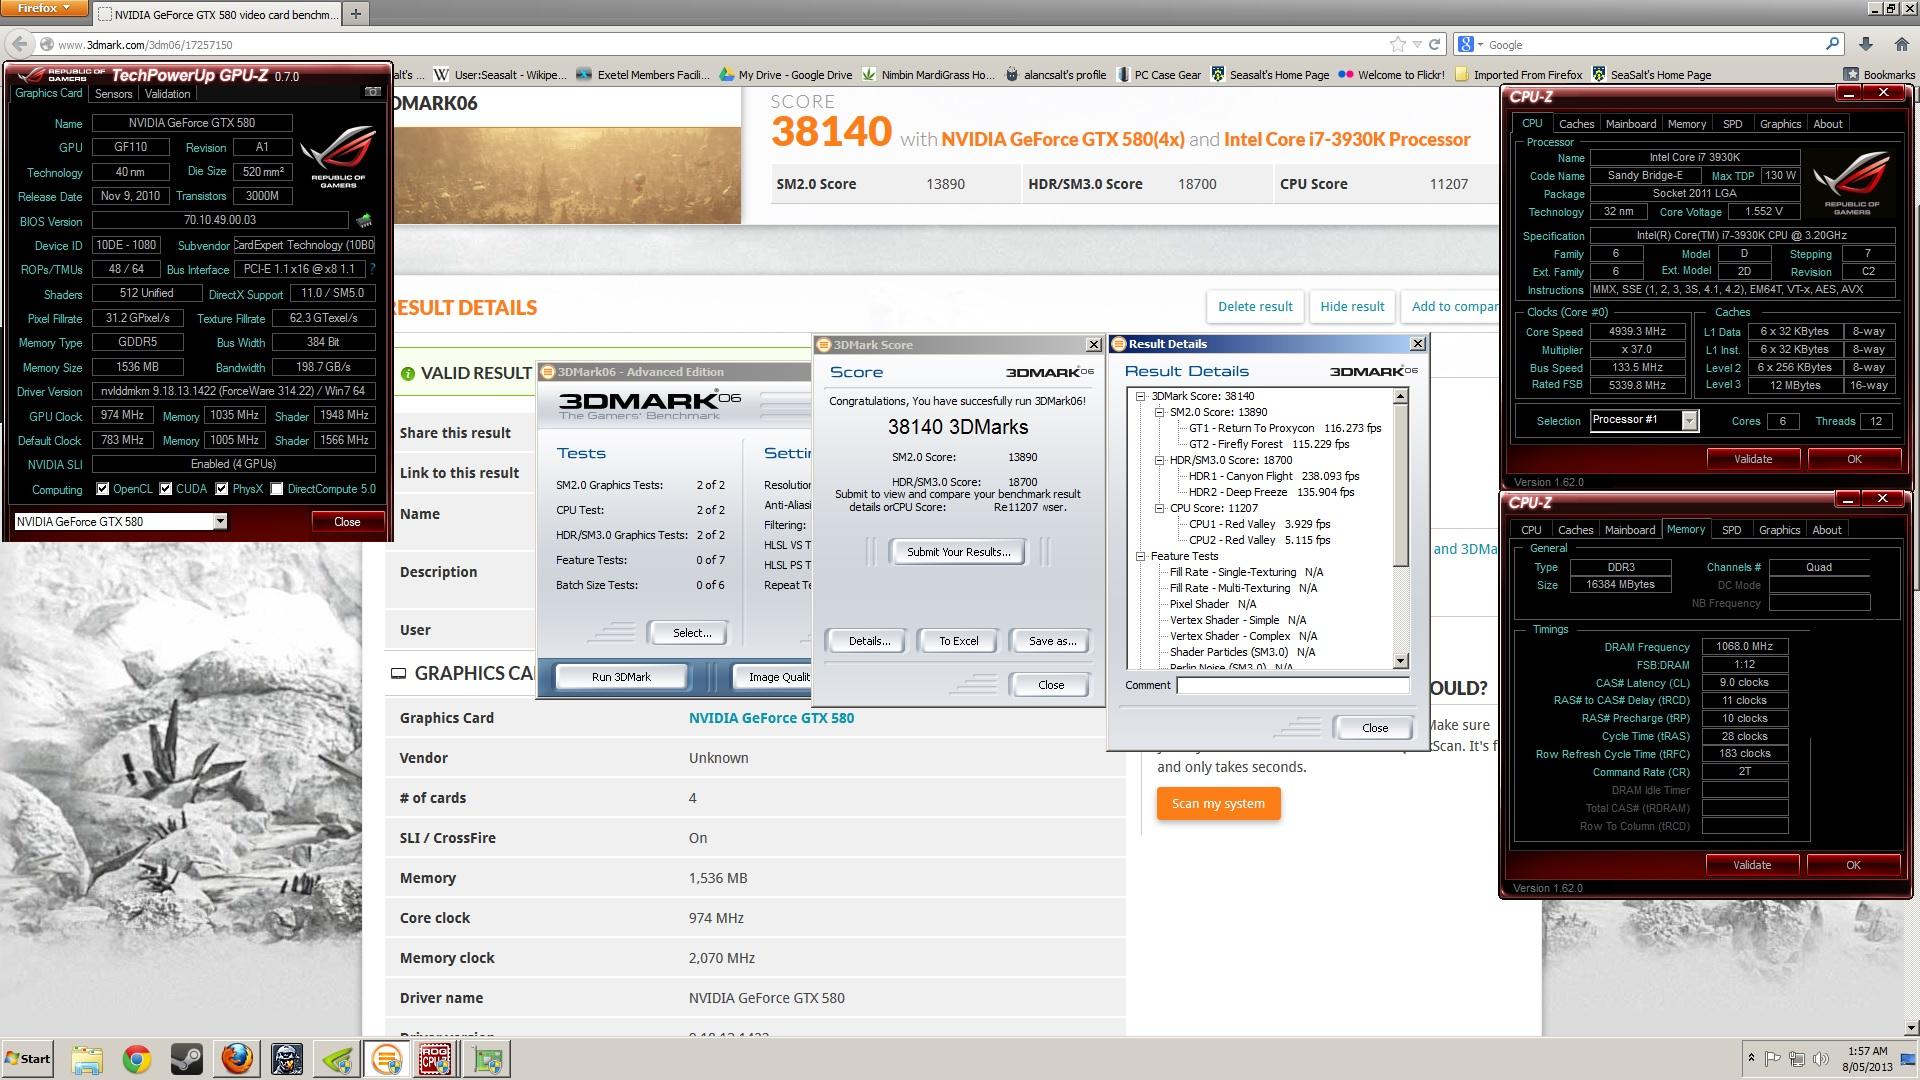Viewport: 1920px width, 1080px height.
Task: Click in the Google search box
Action: [1653, 45]
